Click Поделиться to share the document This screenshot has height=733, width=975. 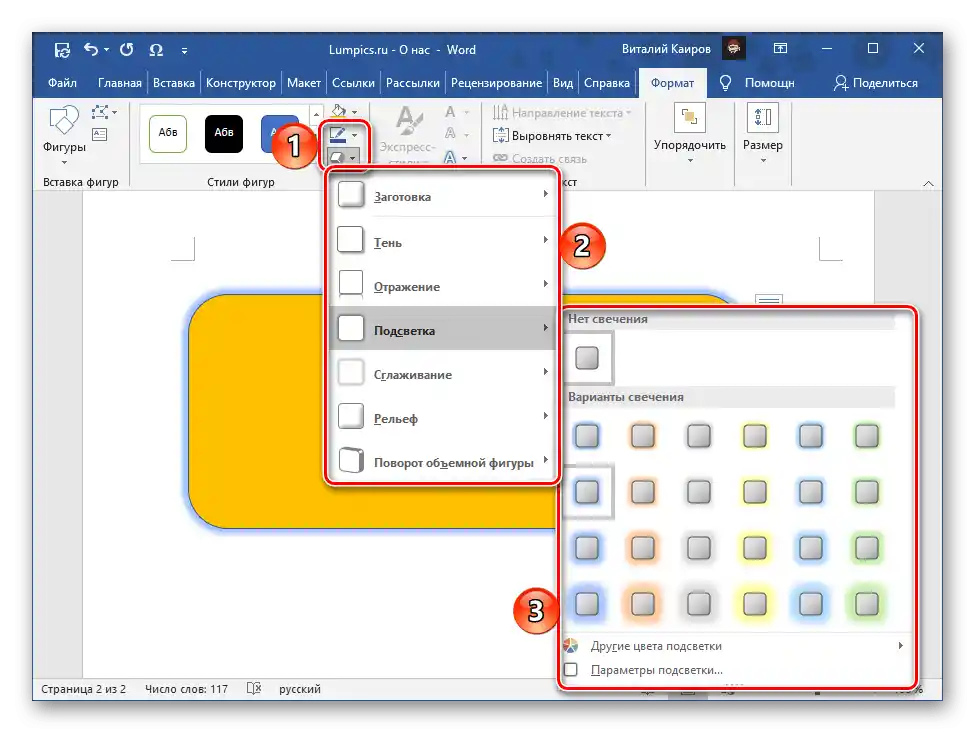(x=876, y=83)
